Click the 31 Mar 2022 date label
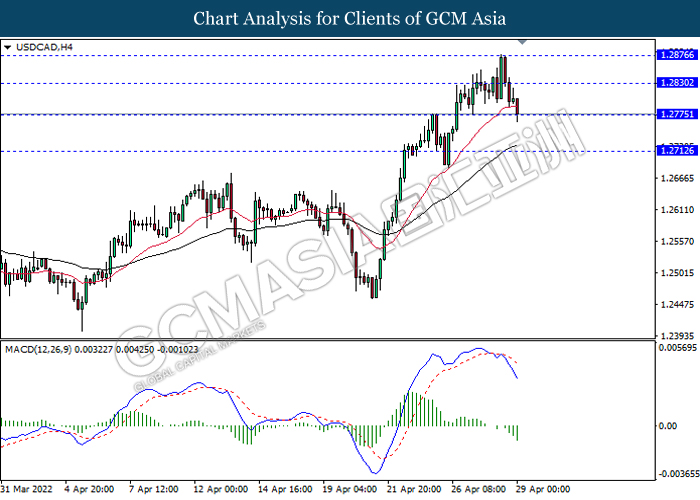 click(x=27, y=489)
